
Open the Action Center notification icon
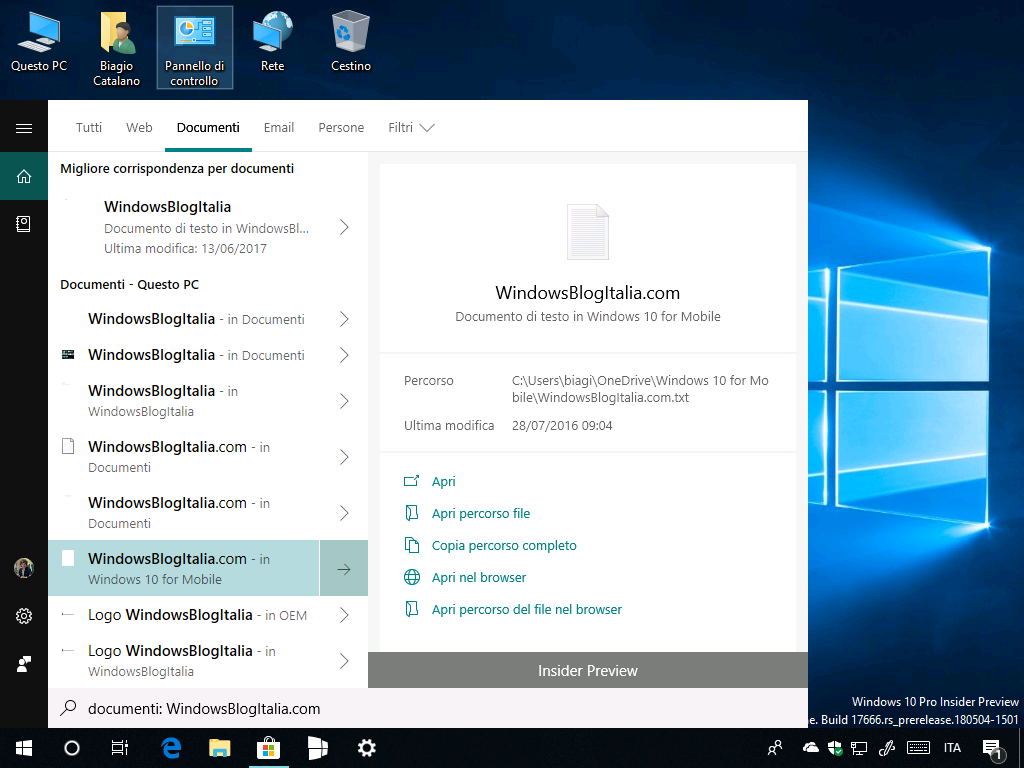coord(992,748)
